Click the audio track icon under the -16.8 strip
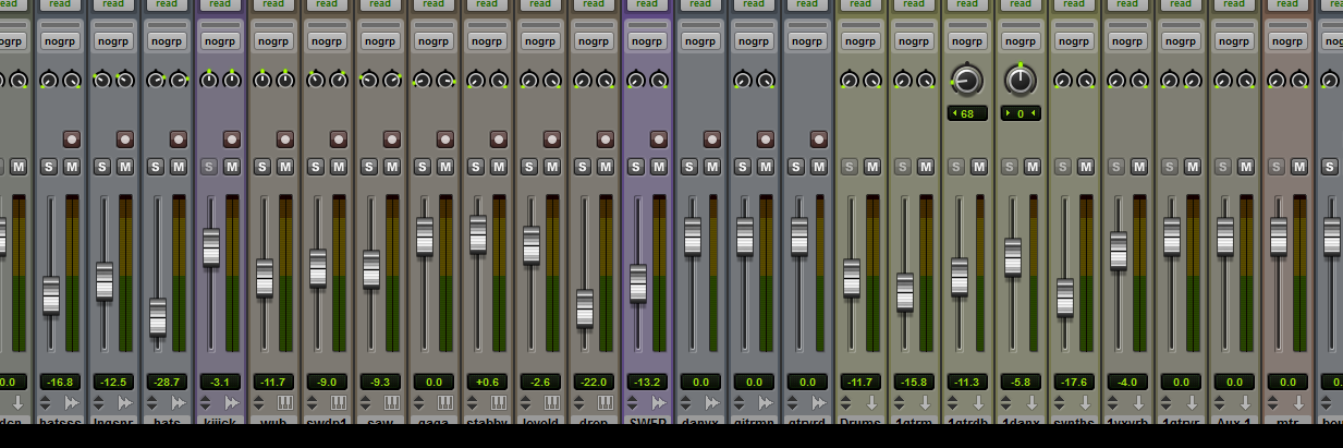The width and height of the screenshot is (1343, 448). click(x=71, y=402)
